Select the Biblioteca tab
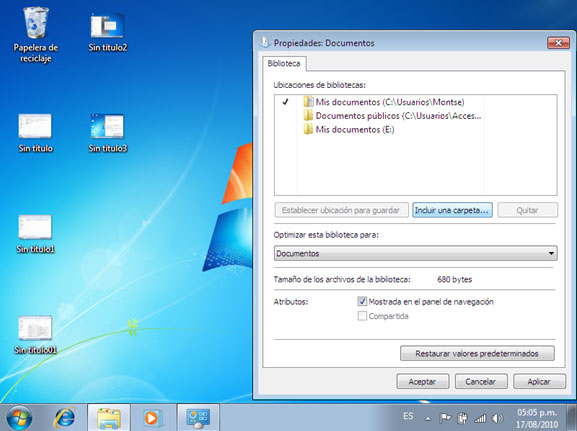Image resolution: width=577 pixels, height=431 pixels. 284,63
